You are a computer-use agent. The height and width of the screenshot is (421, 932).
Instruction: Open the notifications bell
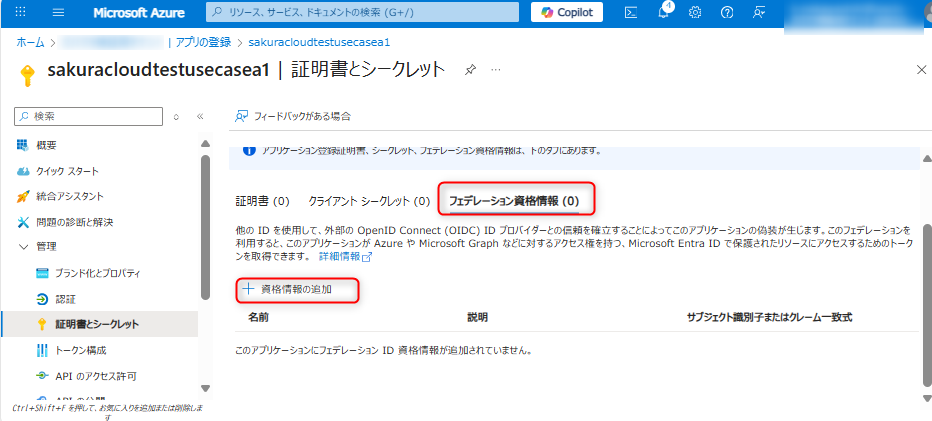(664, 12)
